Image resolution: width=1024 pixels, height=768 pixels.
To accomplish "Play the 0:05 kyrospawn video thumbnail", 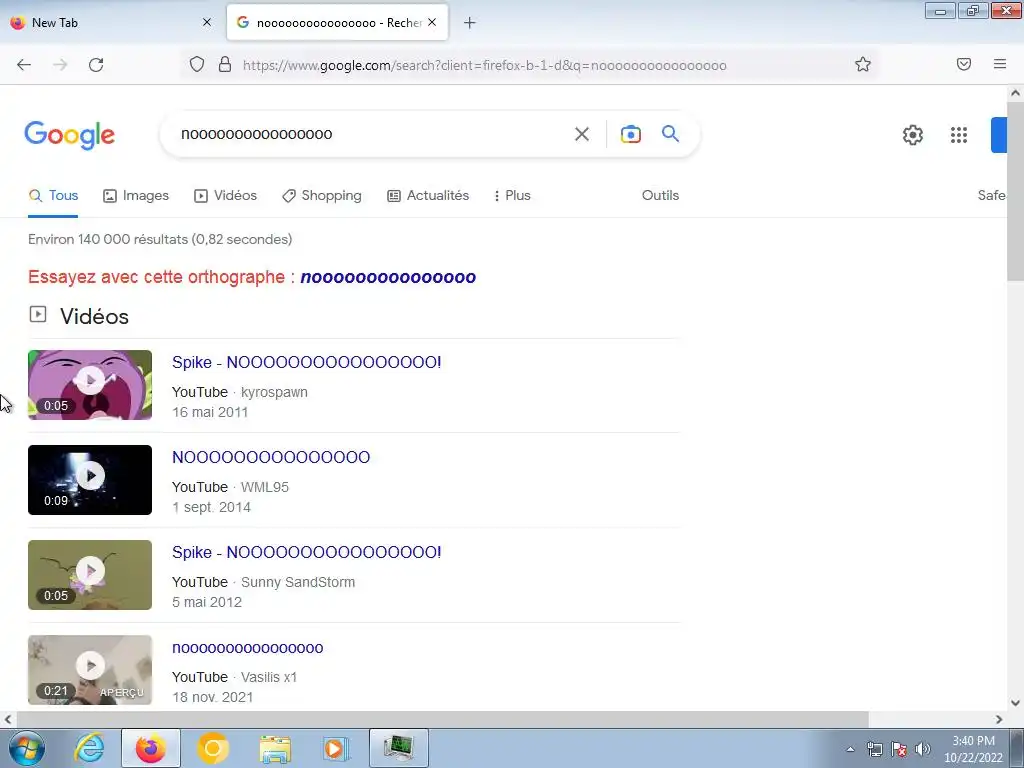I will tap(90, 385).
